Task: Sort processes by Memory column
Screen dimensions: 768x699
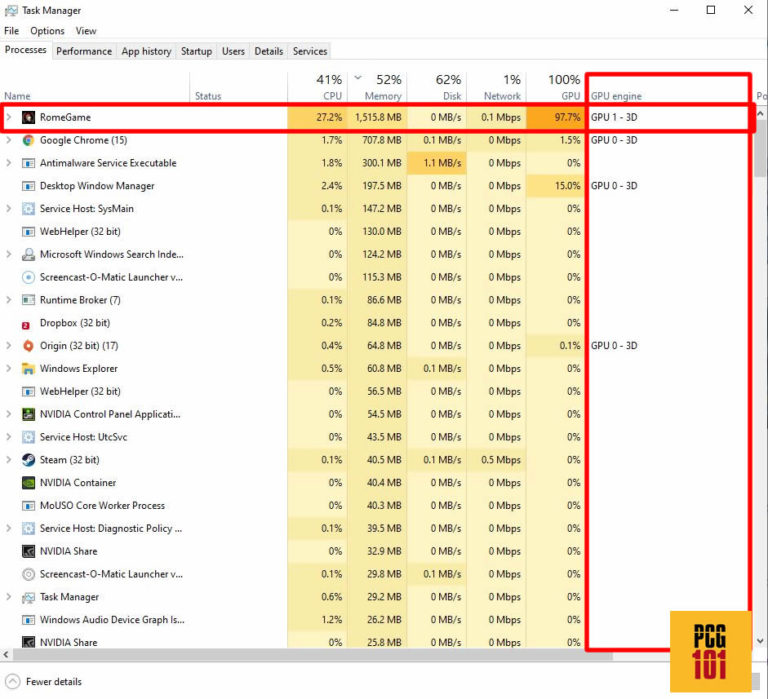Action: (377, 87)
